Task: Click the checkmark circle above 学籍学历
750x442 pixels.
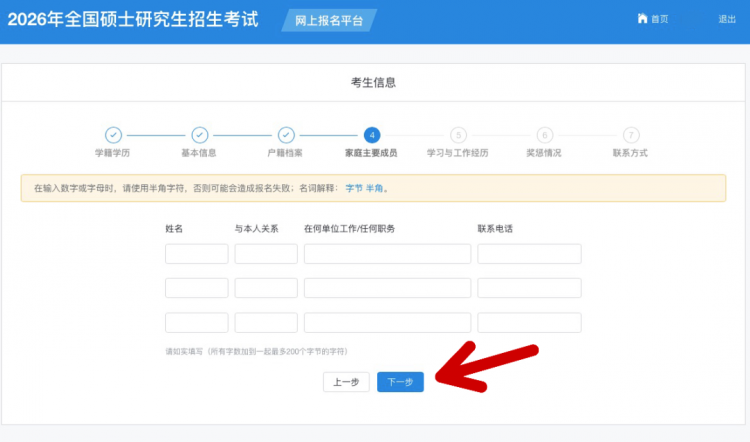Action: pyautogui.click(x=113, y=135)
